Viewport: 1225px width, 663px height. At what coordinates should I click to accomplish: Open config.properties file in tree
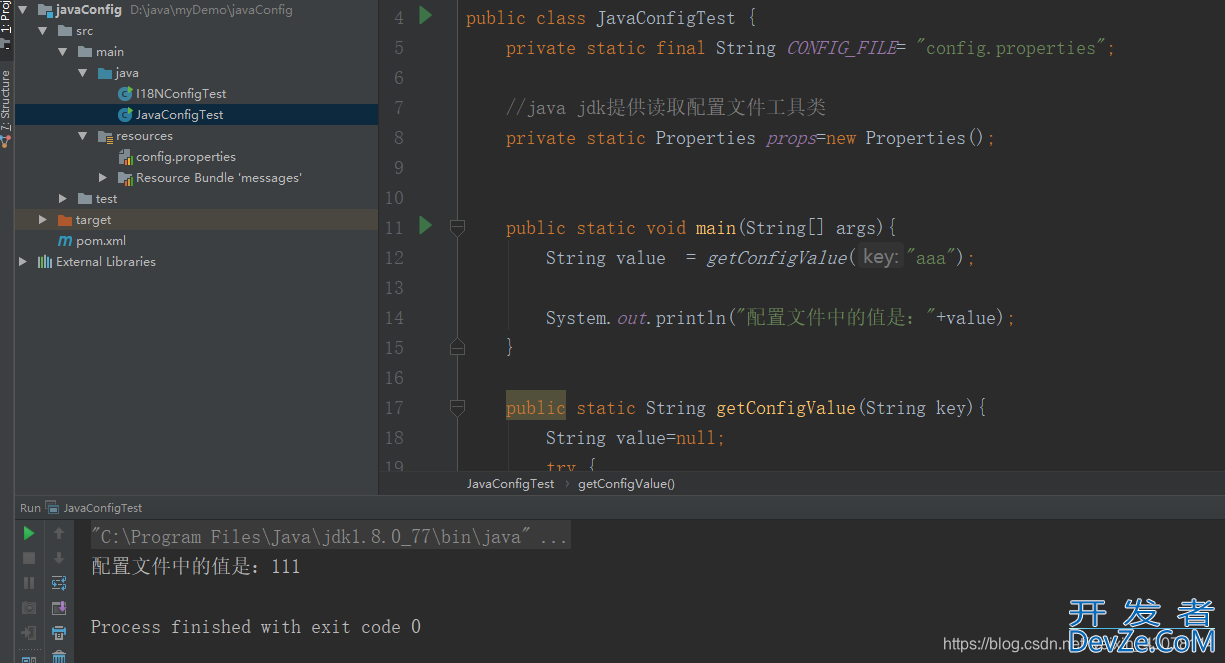pos(186,157)
